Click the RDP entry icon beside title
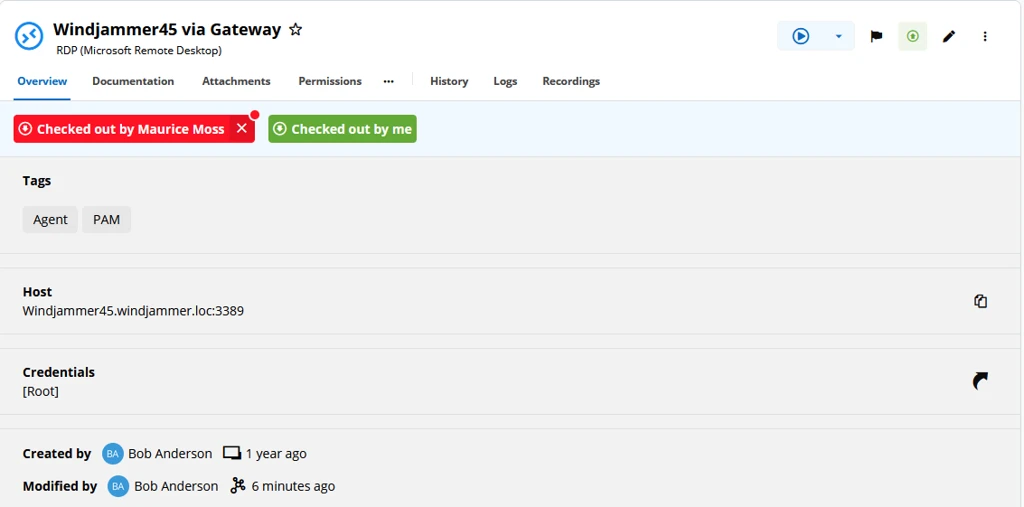Screen dimensions: 1024x507 point(29,36)
